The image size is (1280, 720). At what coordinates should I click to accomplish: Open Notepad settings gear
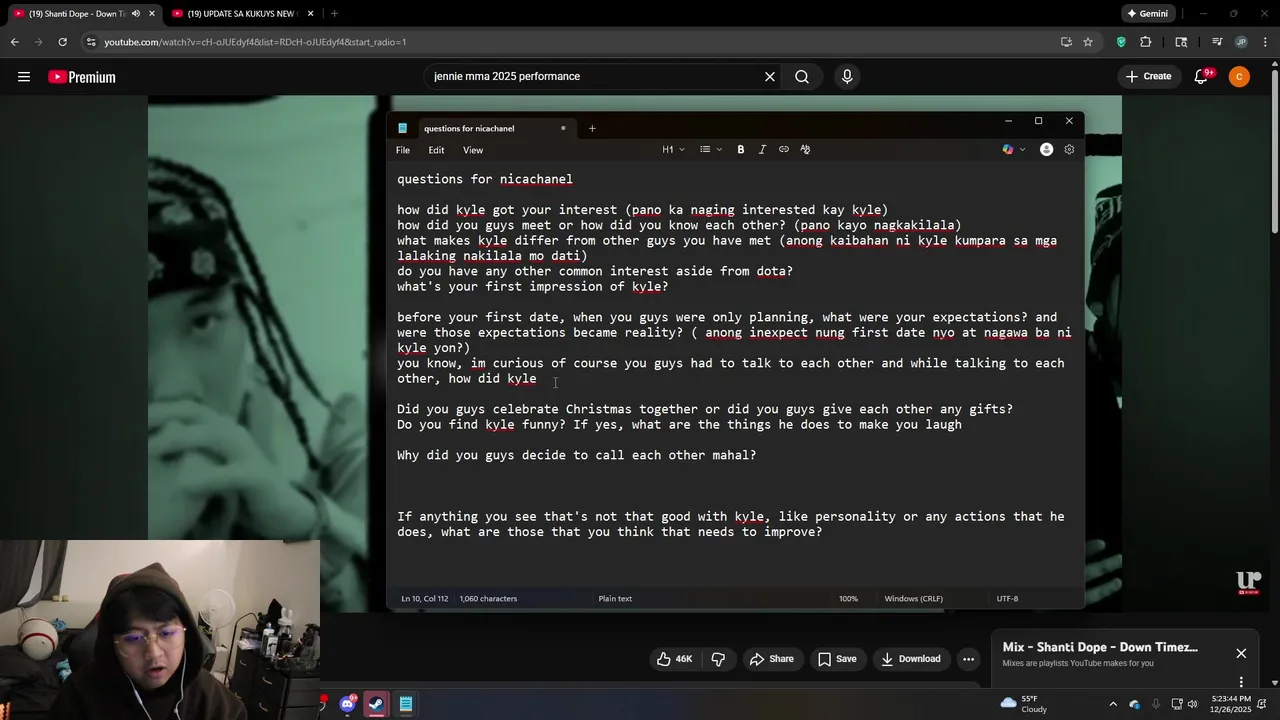click(1069, 150)
